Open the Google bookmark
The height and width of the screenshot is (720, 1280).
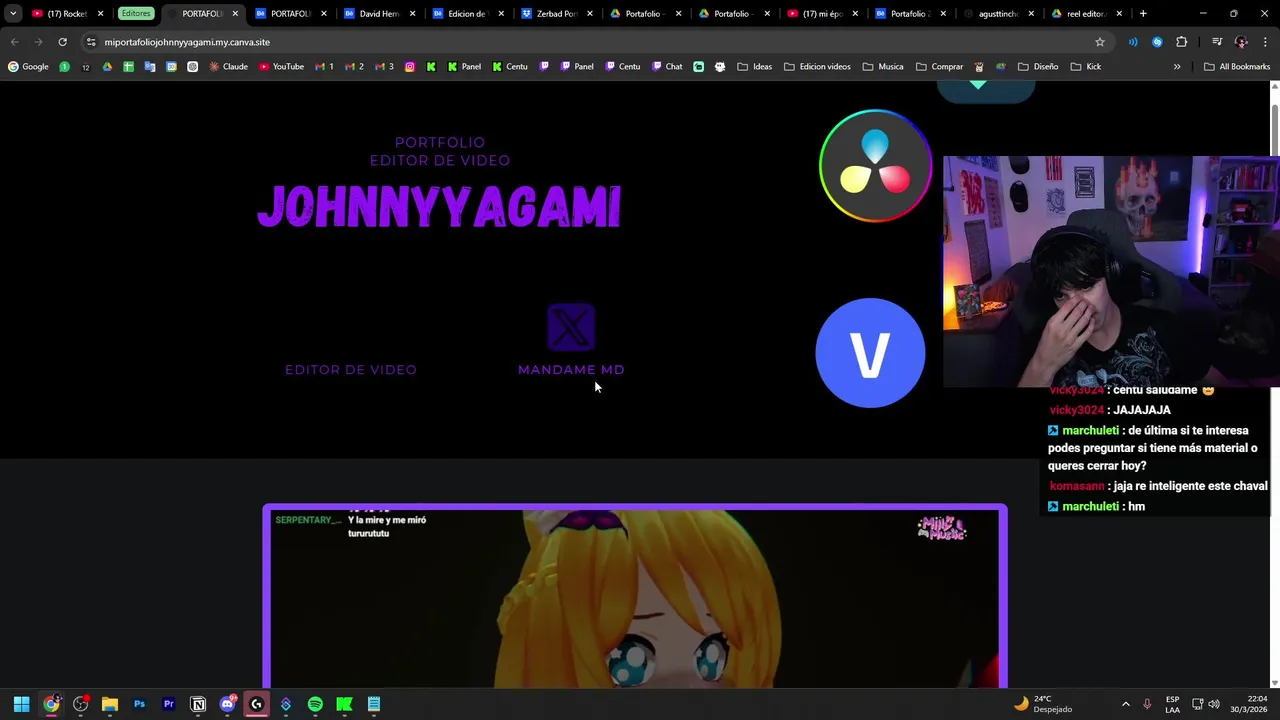[28, 67]
